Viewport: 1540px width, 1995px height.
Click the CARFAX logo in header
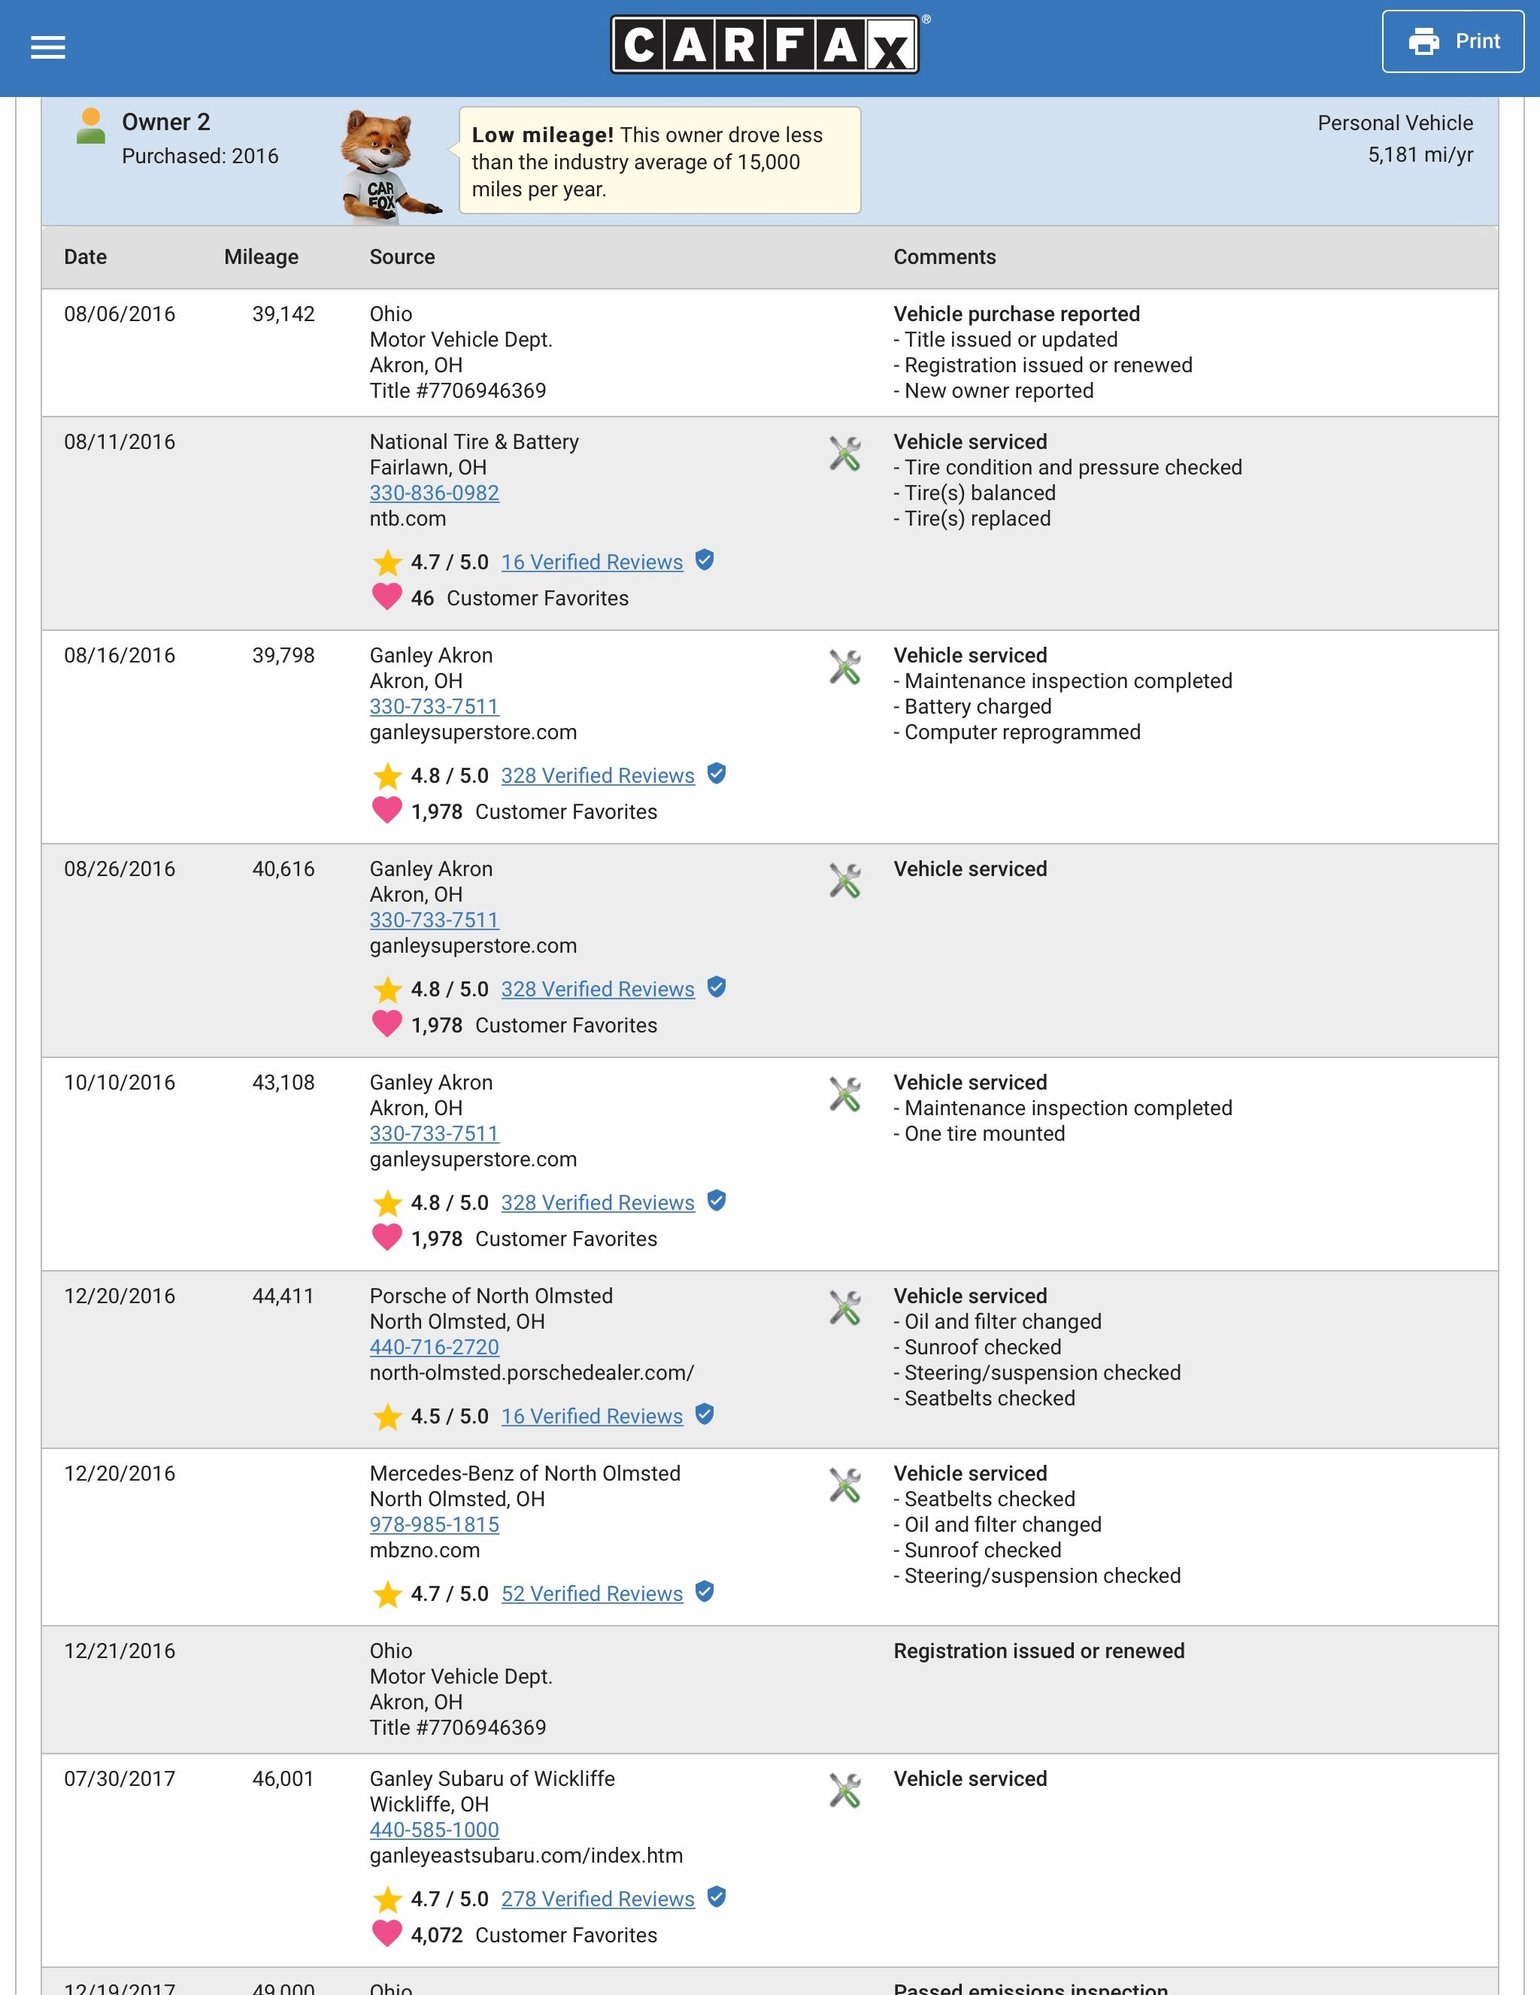765,44
